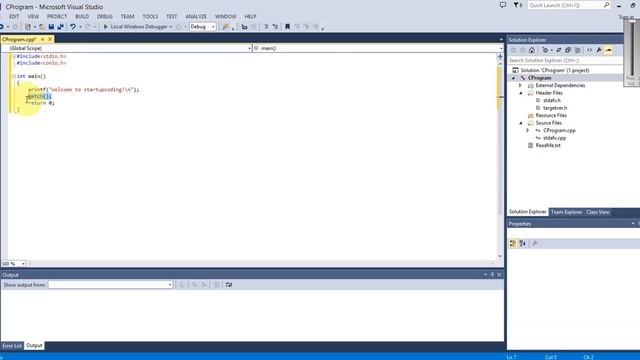Click the pending changes filter icon
Image resolution: width=640 pixels, height=360 pixels.
click(x=545, y=50)
